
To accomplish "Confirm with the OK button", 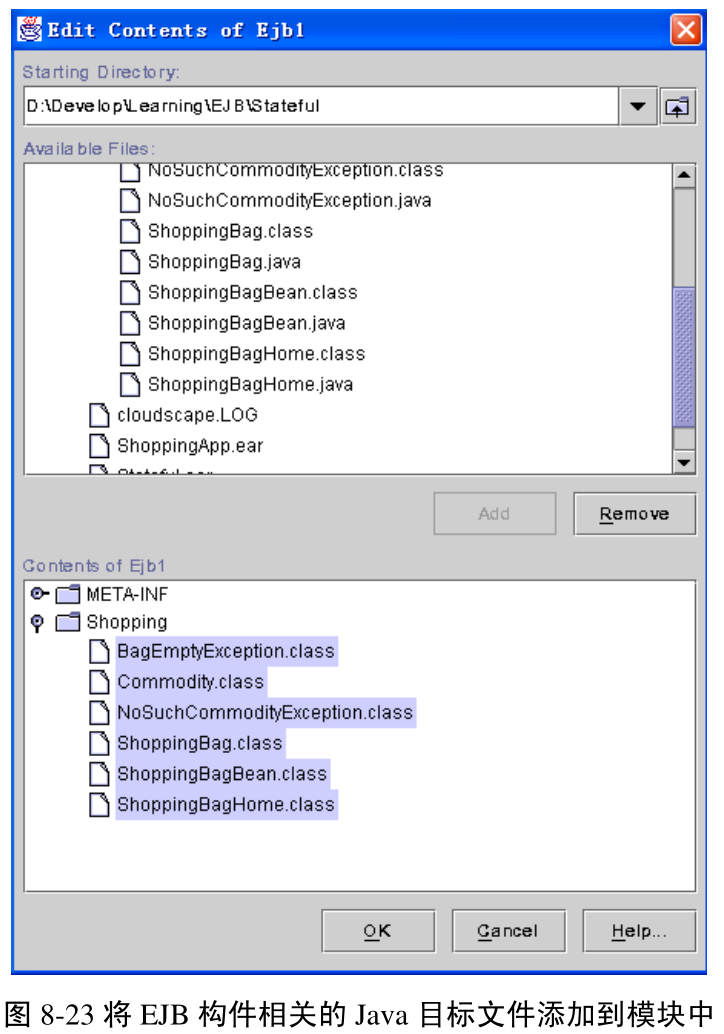I will pos(378,931).
